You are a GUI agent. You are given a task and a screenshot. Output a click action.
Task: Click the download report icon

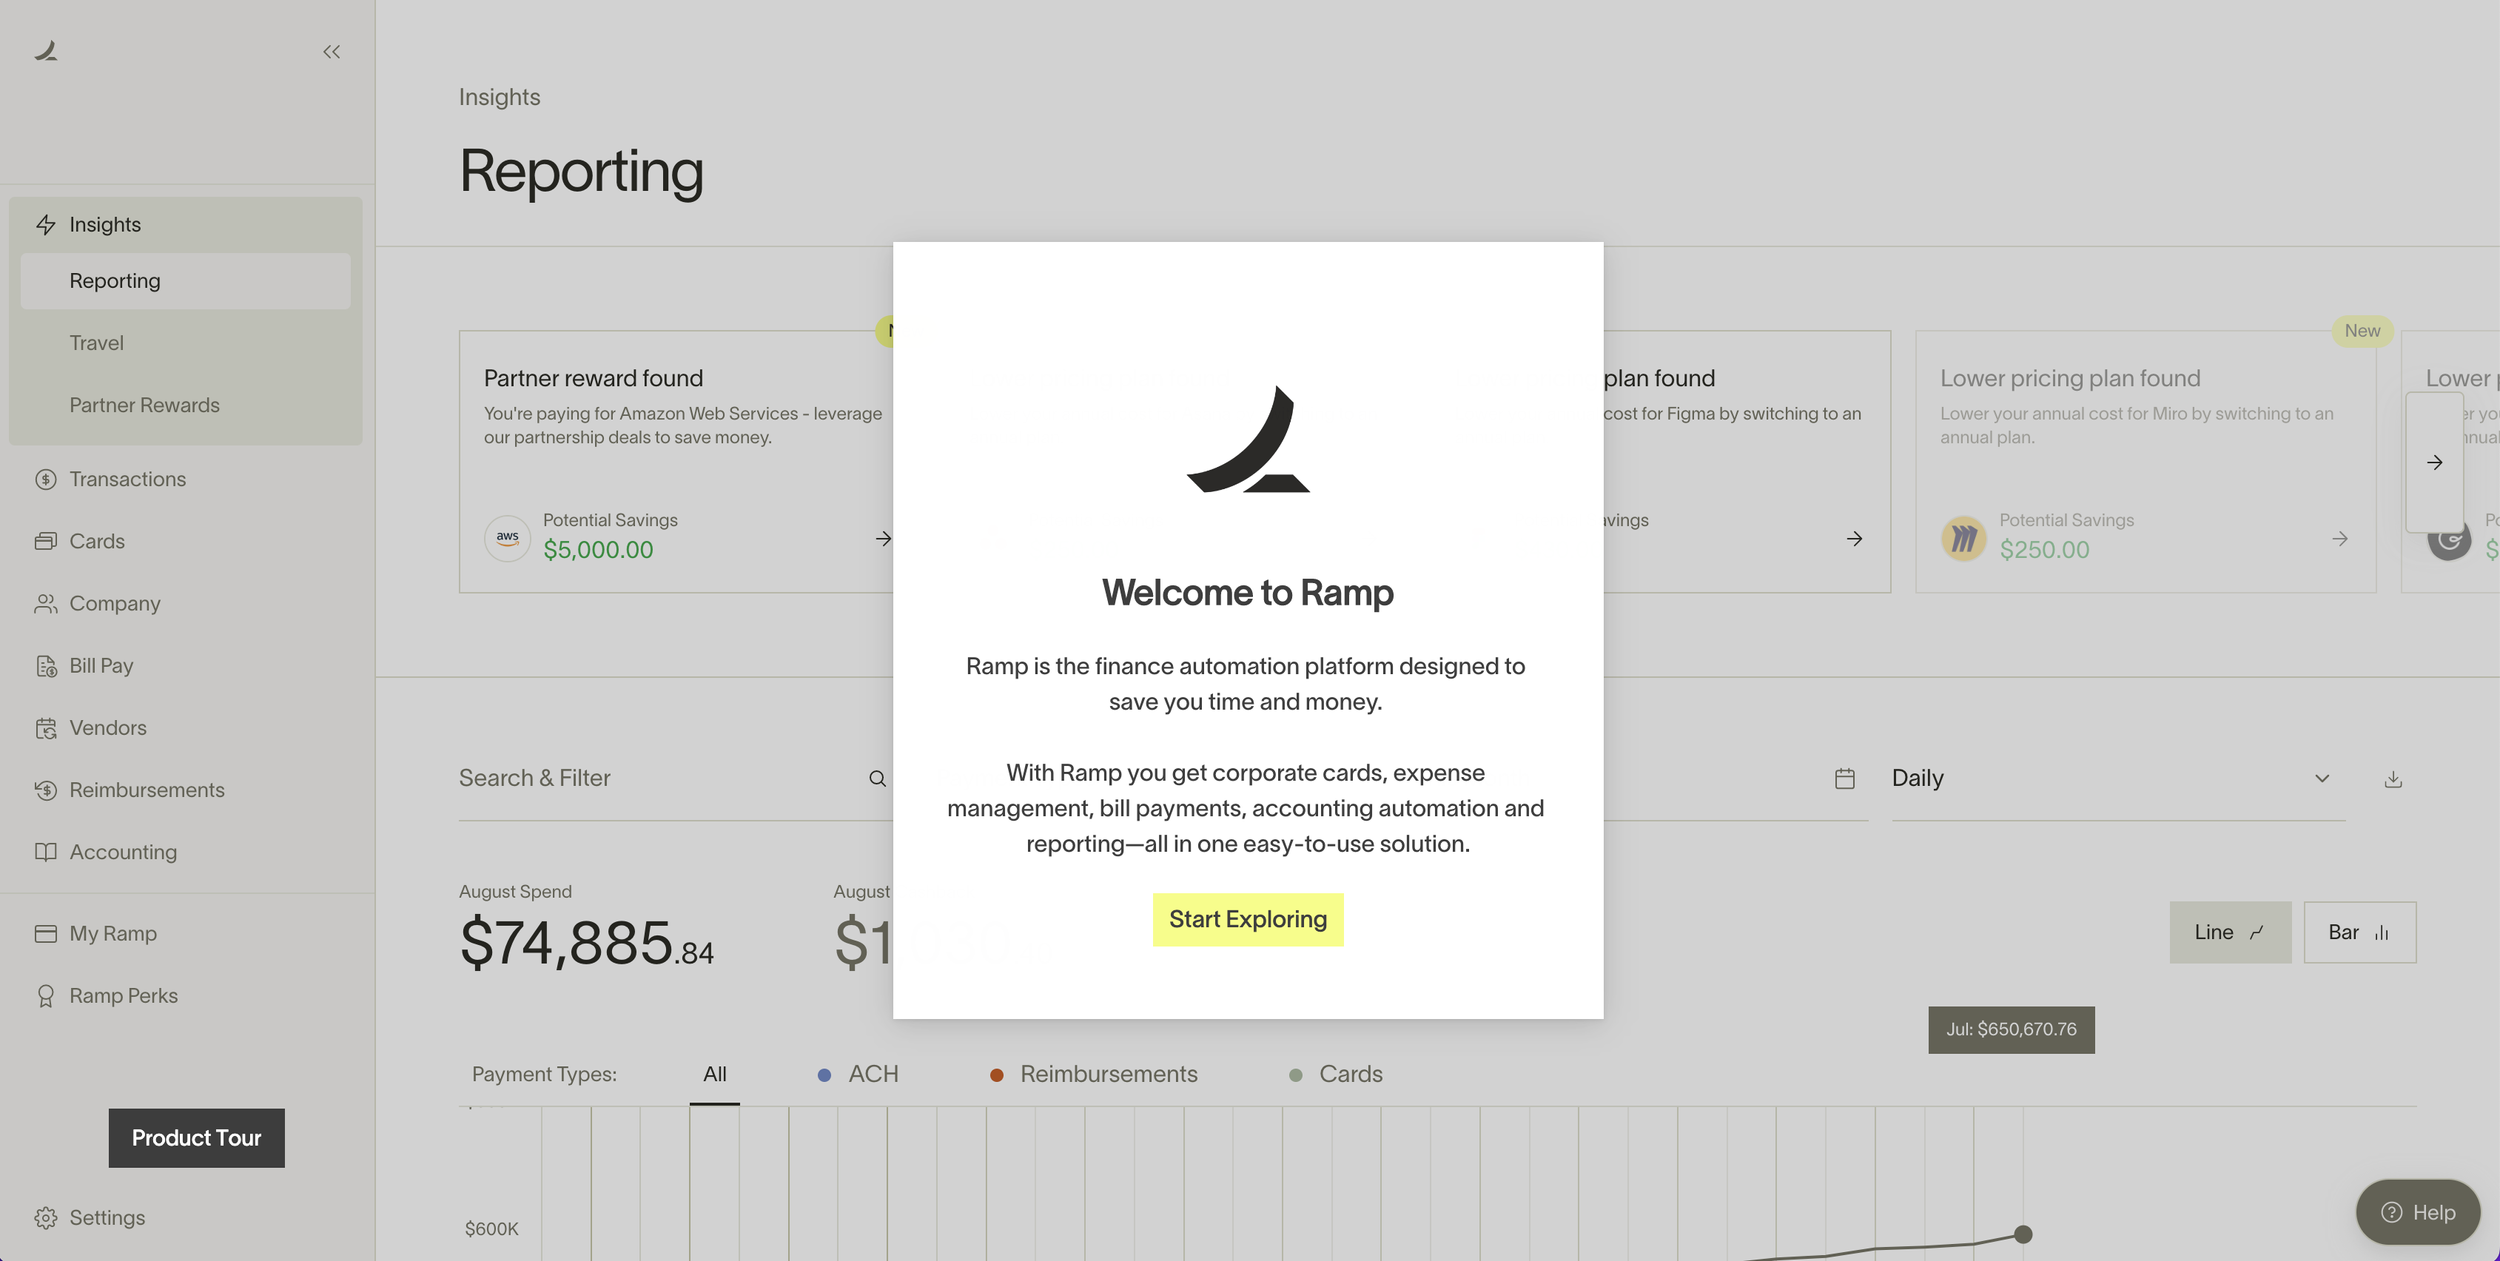click(x=2392, y=779)
